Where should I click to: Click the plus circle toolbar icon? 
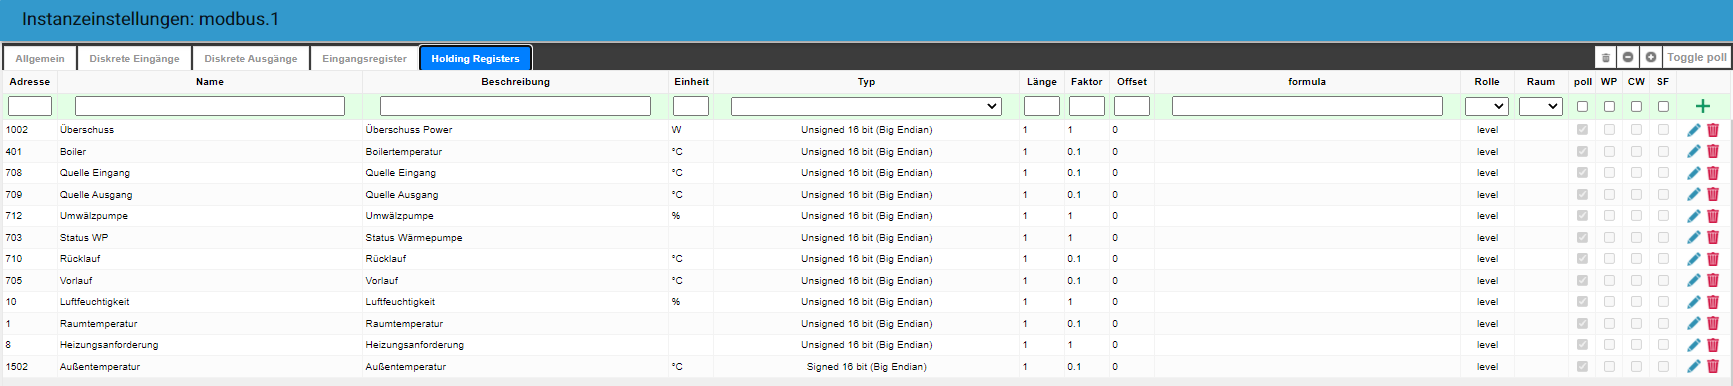tap(1651, 58)
